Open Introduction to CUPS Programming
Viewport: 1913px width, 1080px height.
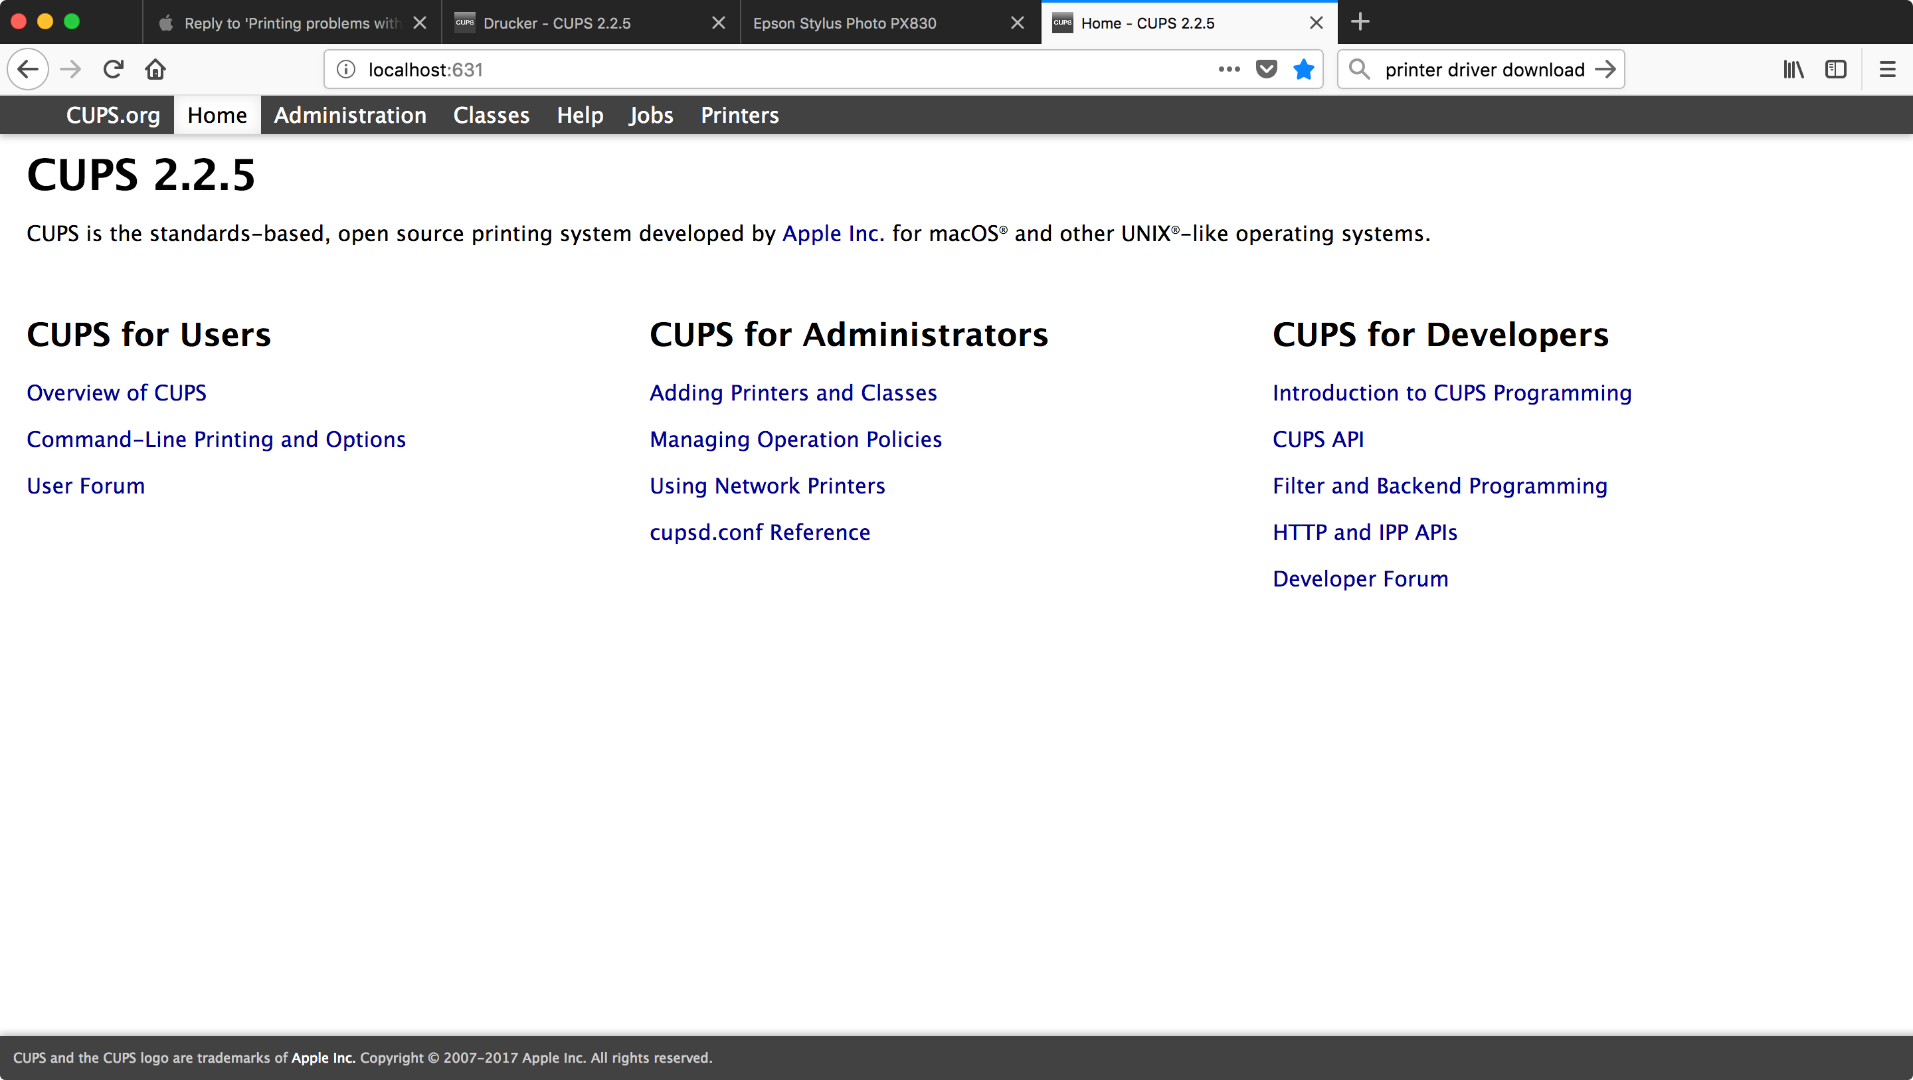point(1452,393)
